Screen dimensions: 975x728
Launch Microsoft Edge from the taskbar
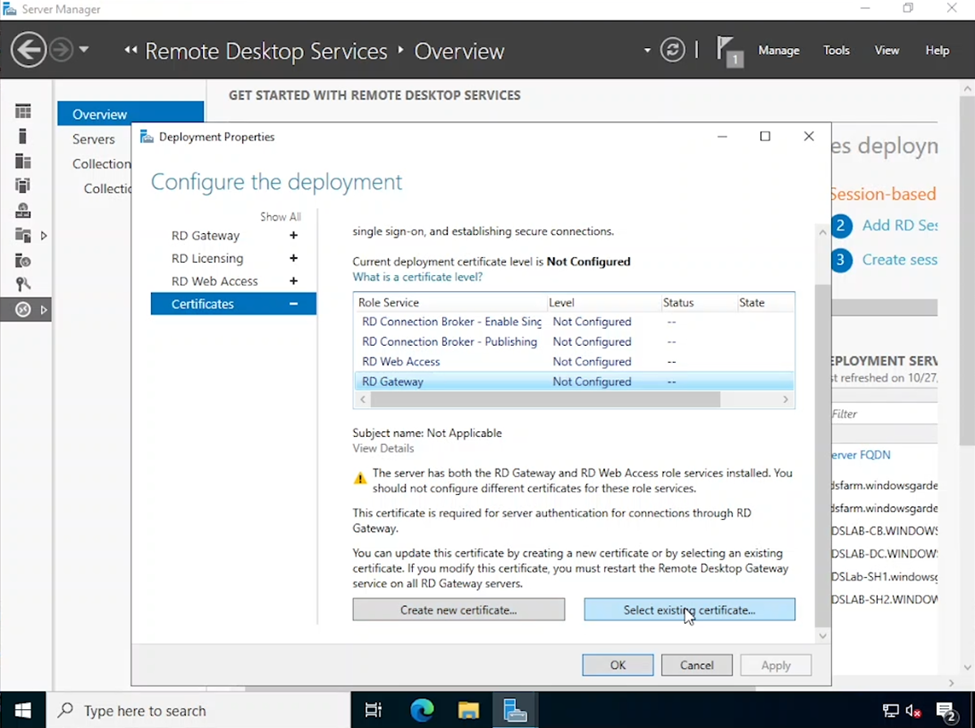[421, 710]
